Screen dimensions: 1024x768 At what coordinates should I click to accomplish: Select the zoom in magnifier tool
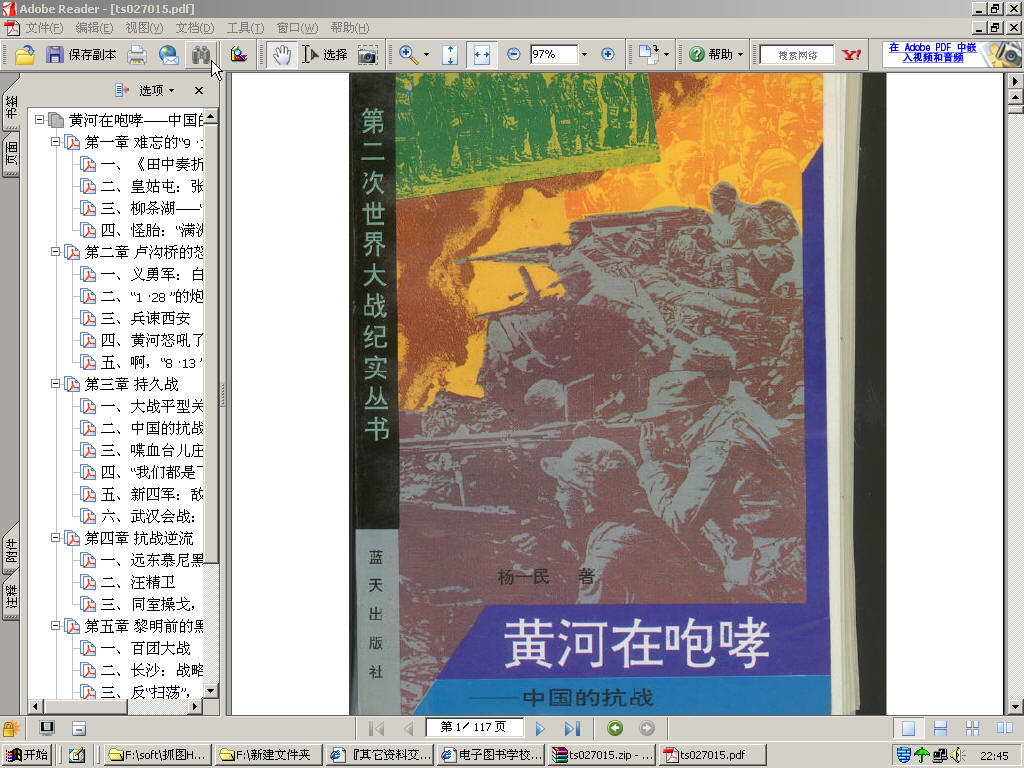pyautogui.click(x=409, y=55)
